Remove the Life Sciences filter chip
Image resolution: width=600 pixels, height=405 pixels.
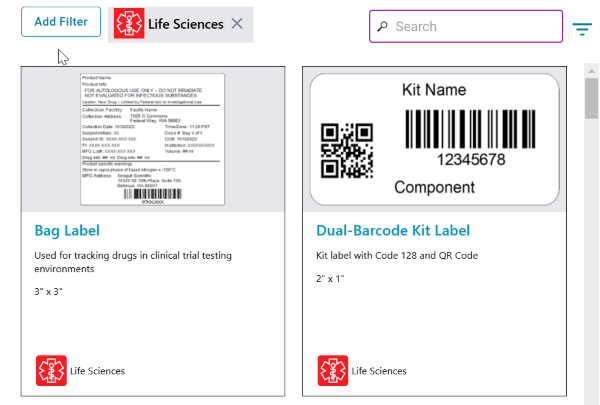237,24
